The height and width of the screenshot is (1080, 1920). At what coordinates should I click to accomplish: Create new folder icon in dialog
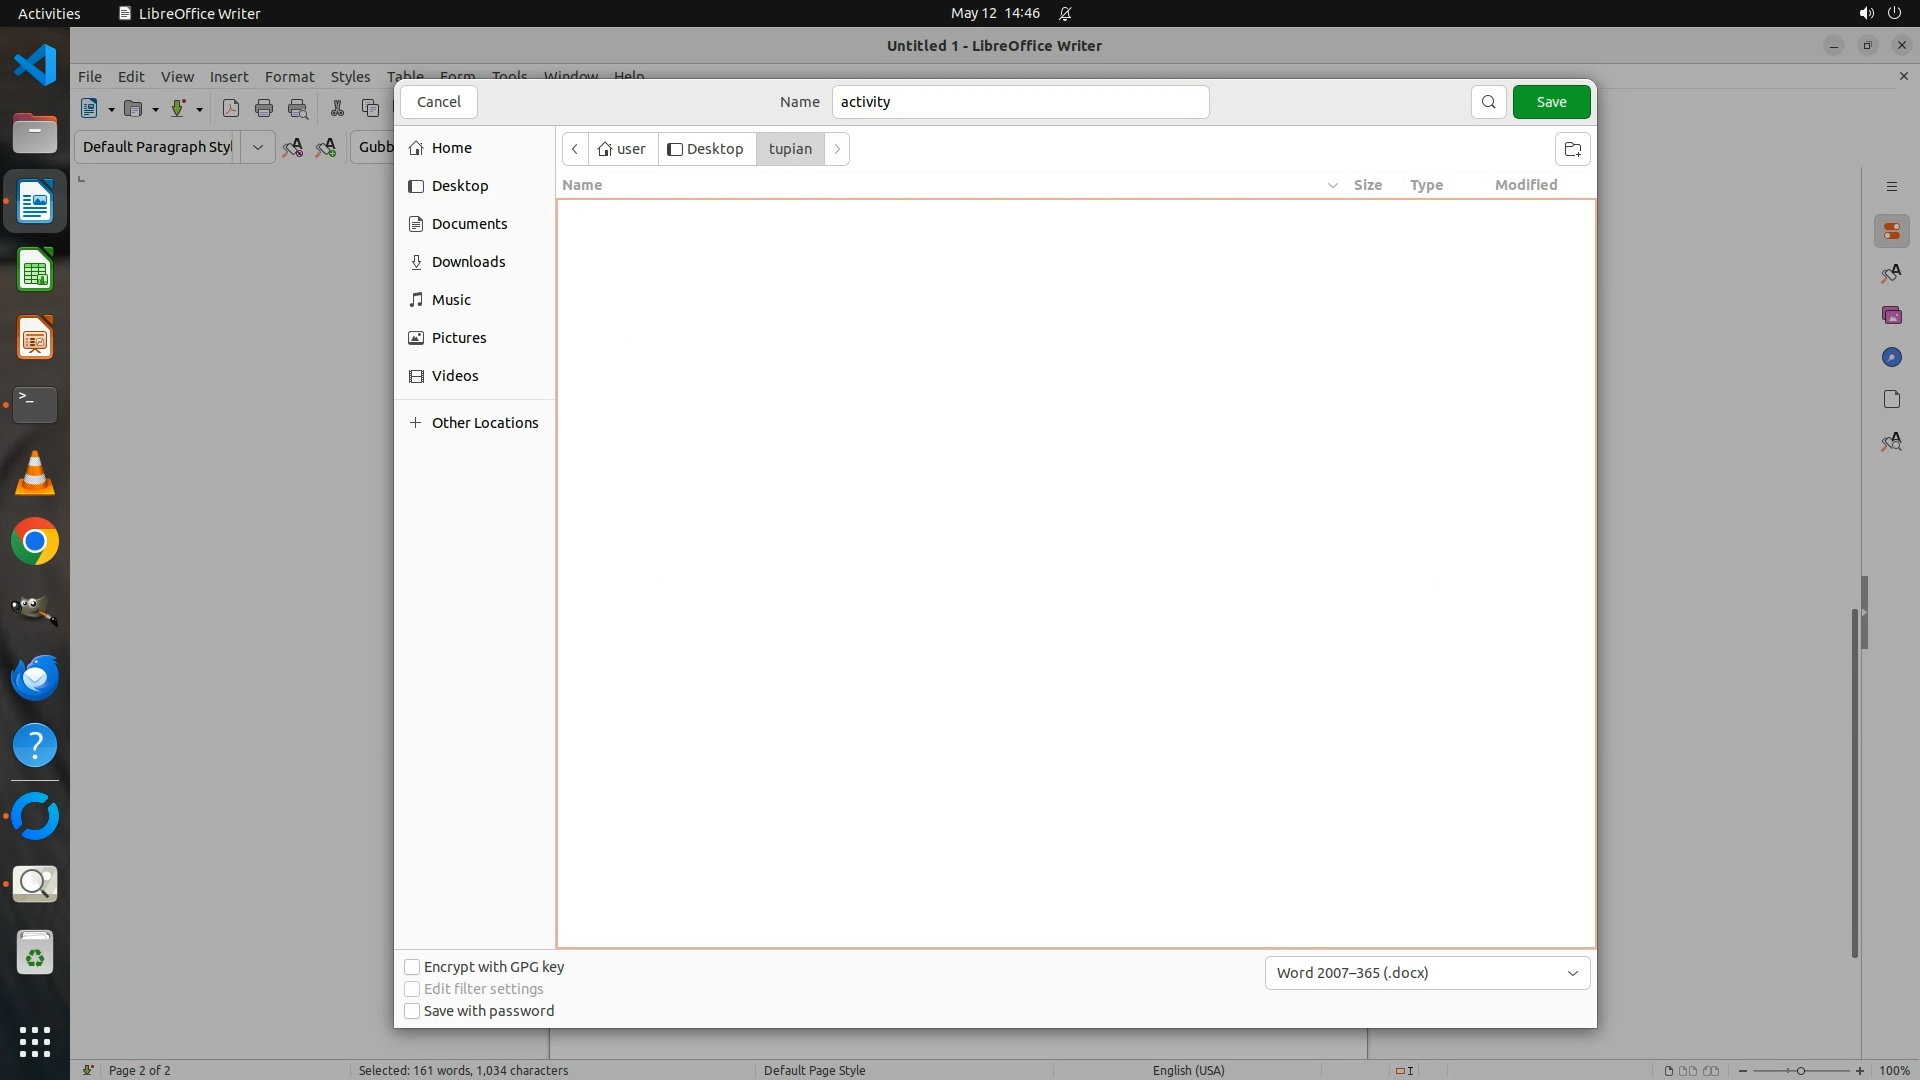1572,149
